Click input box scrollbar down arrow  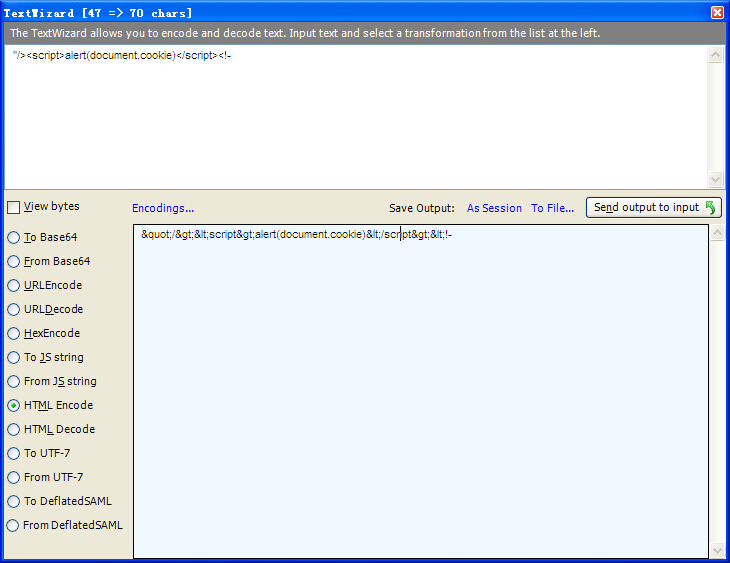[715, 179]
